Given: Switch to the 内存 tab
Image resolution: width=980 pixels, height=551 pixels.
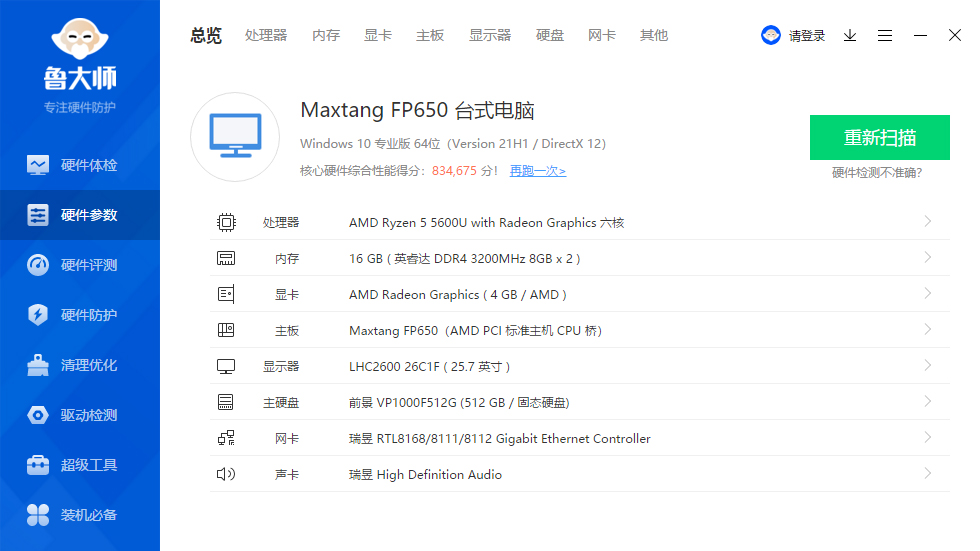Looking at the screenshot, I should point(326,36).
